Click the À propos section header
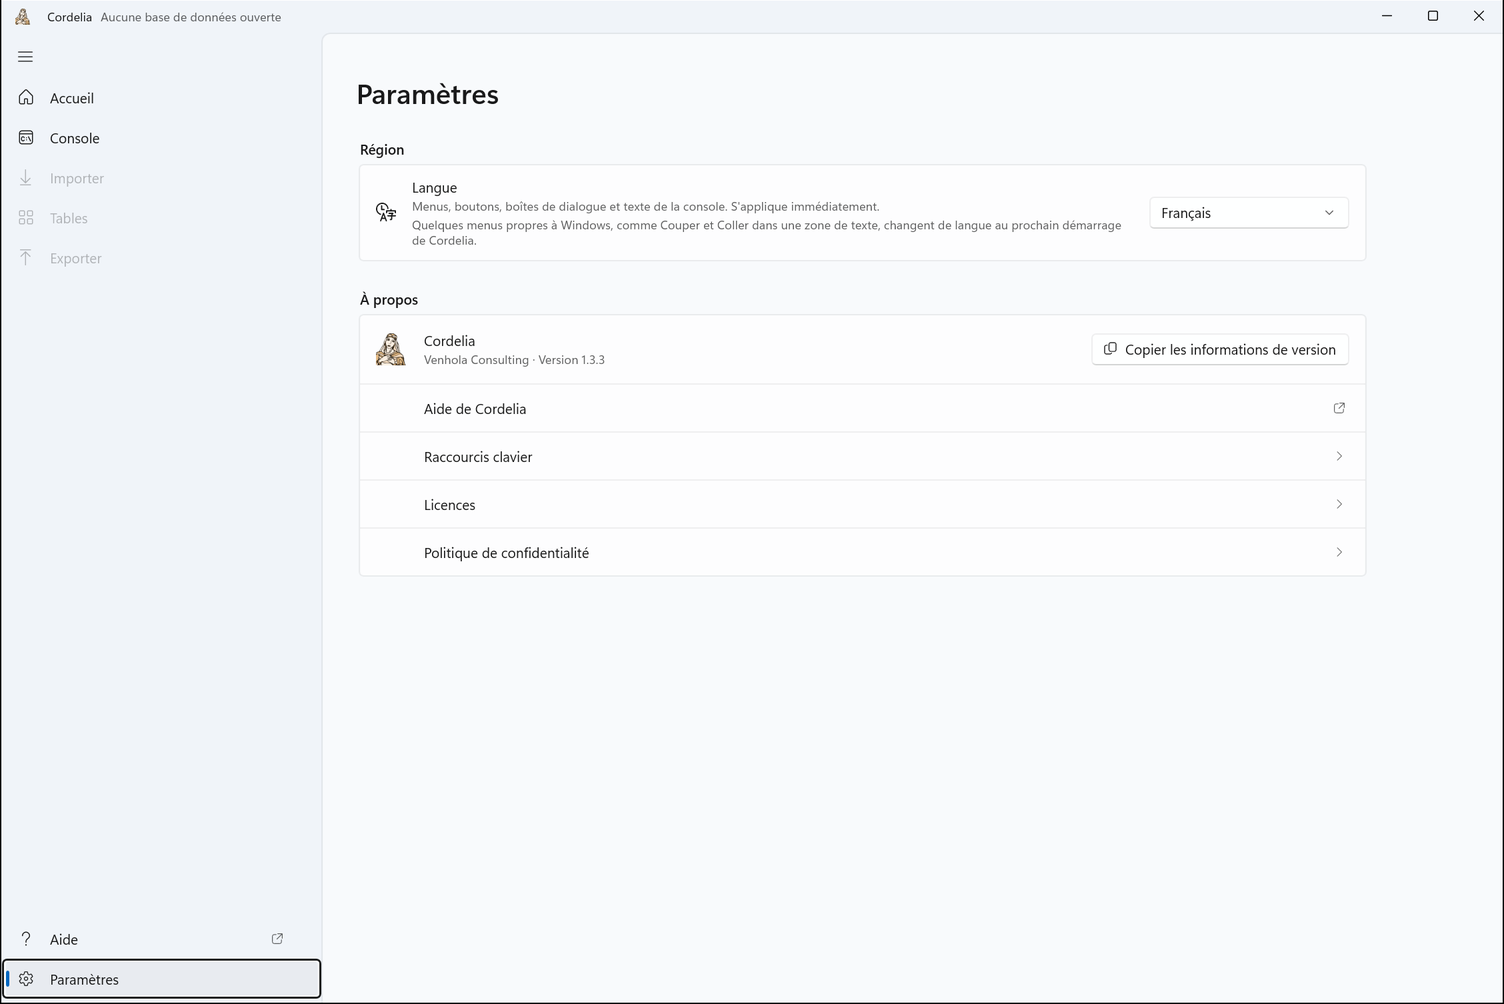This screenshot has width=1504, height=1004. click(389, 300)
